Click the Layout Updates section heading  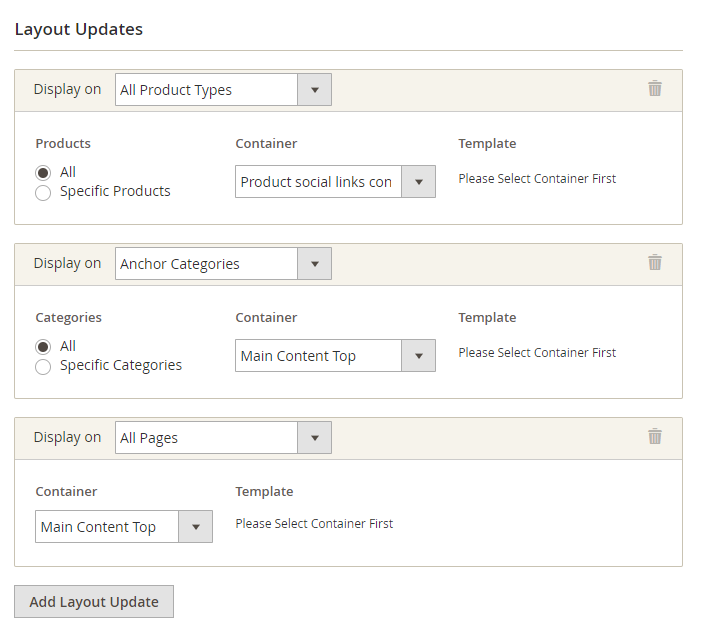[x=79, y=29]
